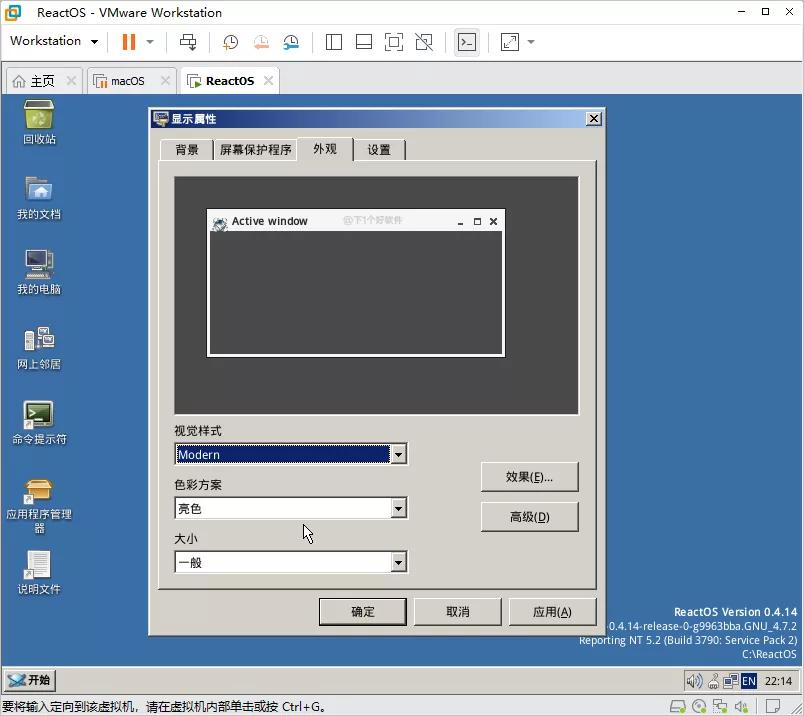804x716 pixels.
Task: Open the 视觉样式 dropdown showing Modern
Action: pos(398,454)
